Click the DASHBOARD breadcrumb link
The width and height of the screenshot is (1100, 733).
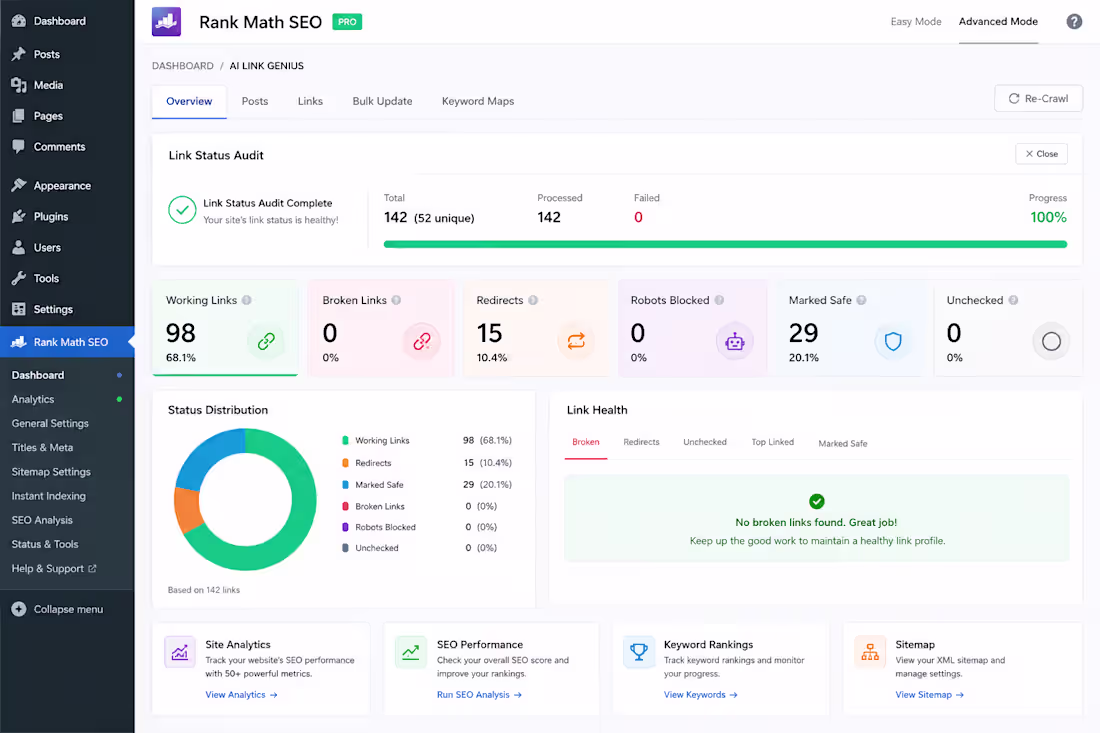point(182,66)
